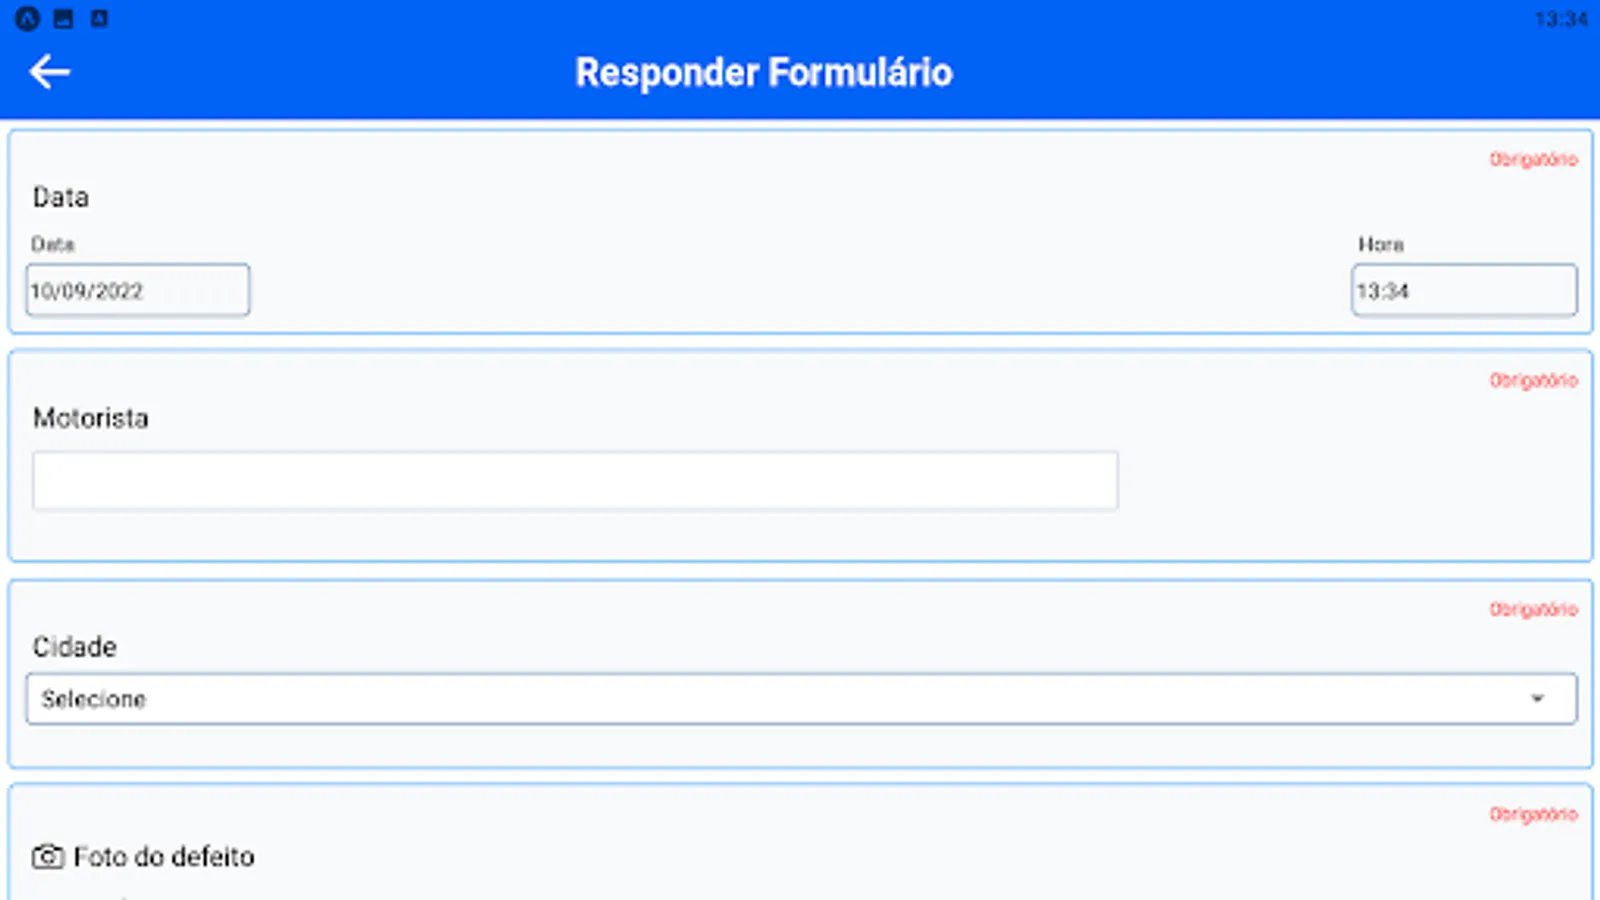Click the Data section heading

(62, 197)
